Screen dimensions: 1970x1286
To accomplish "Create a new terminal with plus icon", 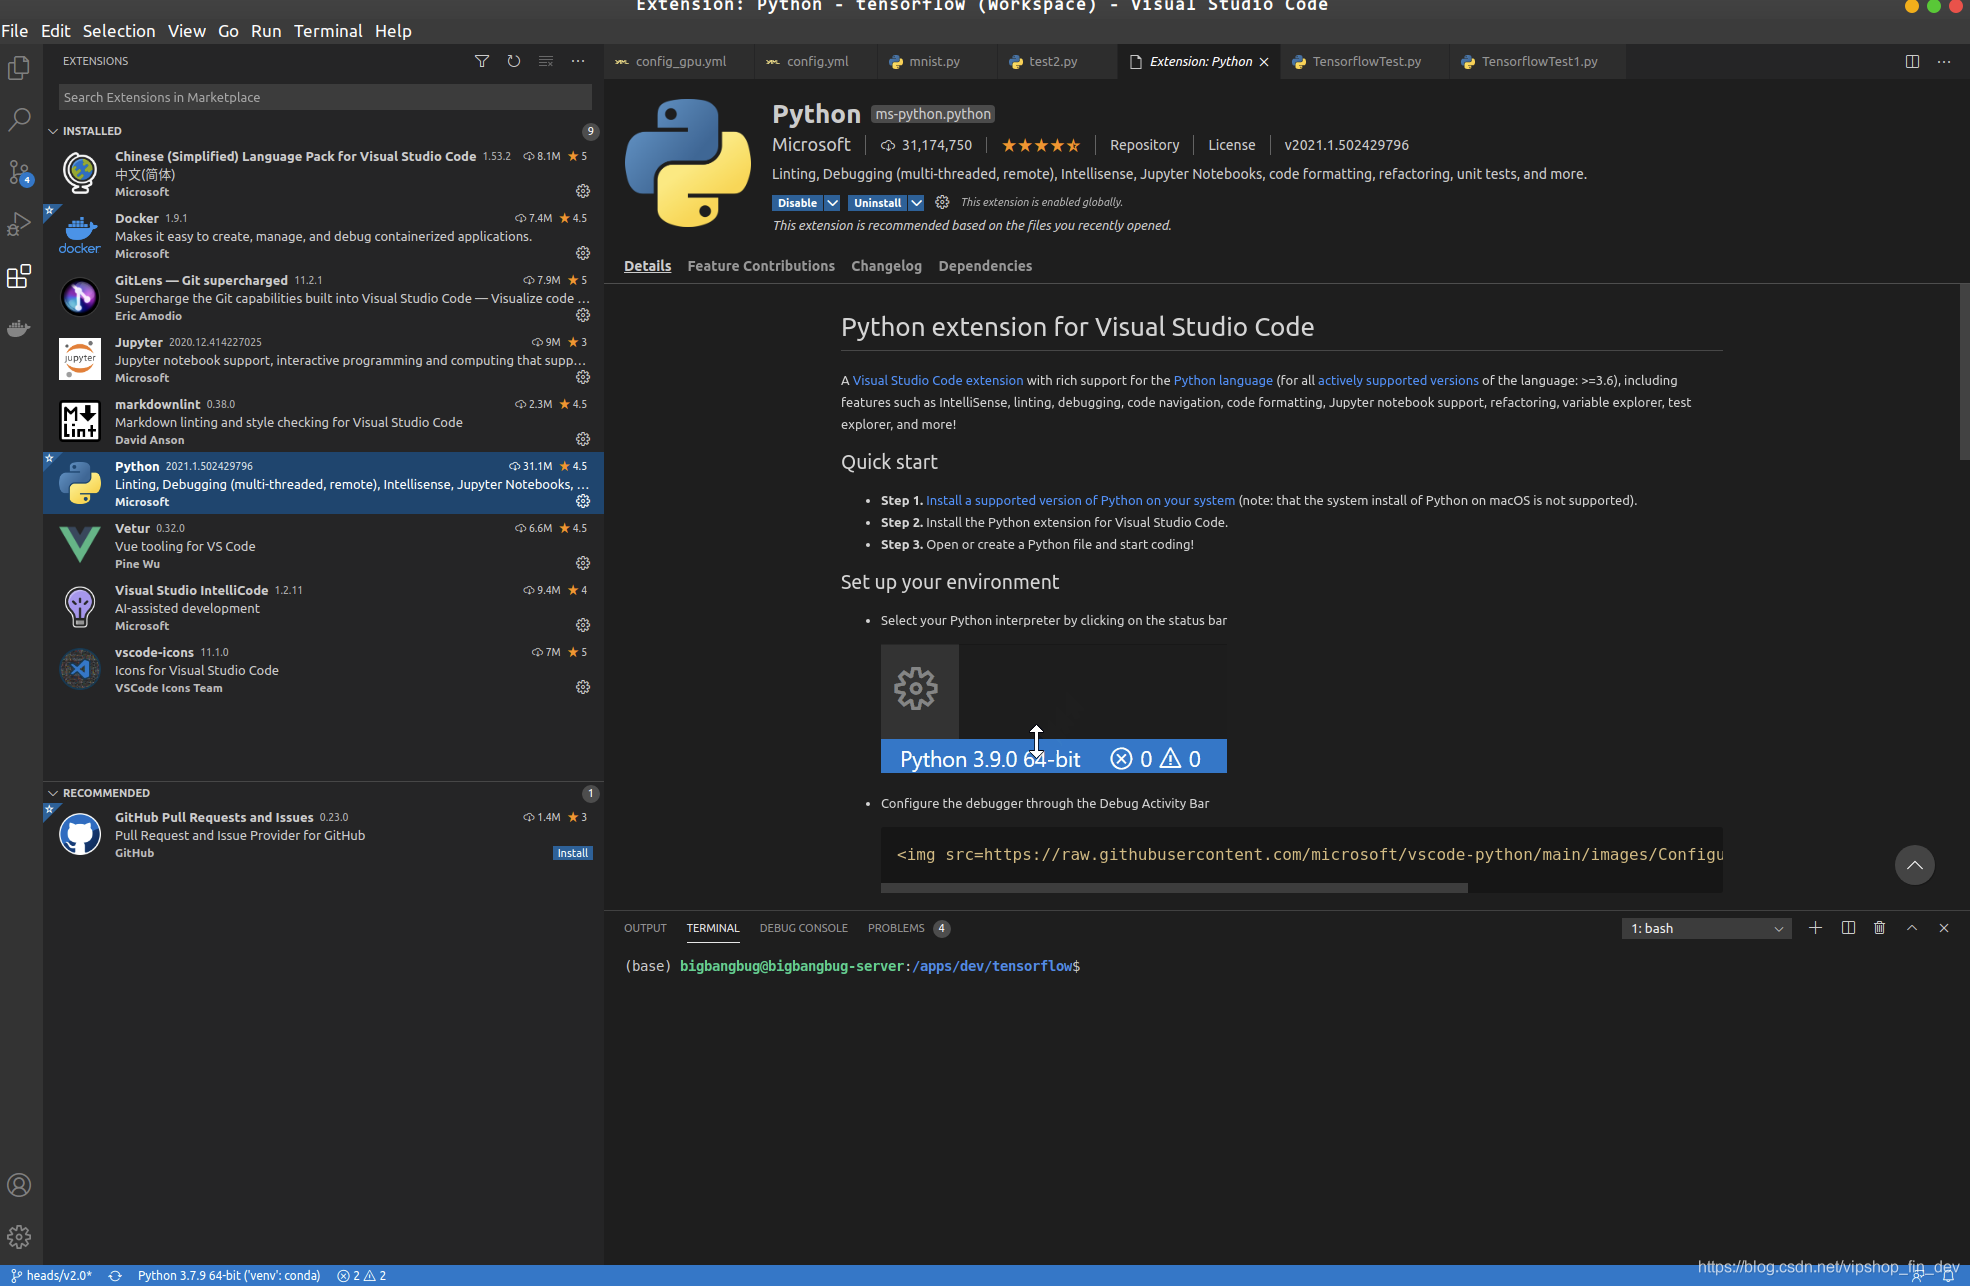I will tap(1815, 928).
